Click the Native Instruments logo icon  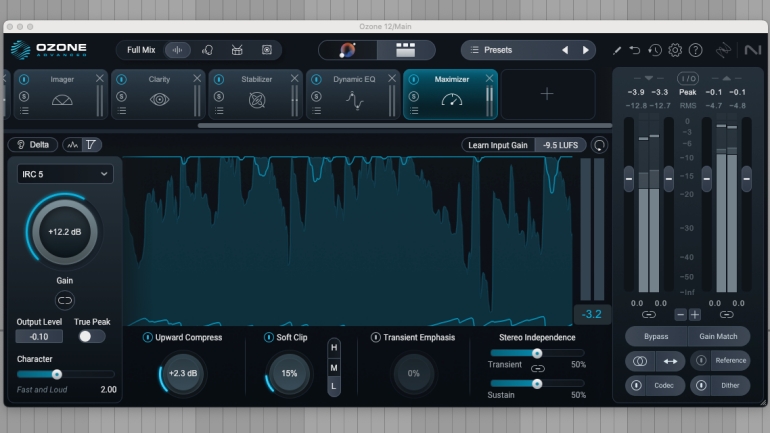752,50
